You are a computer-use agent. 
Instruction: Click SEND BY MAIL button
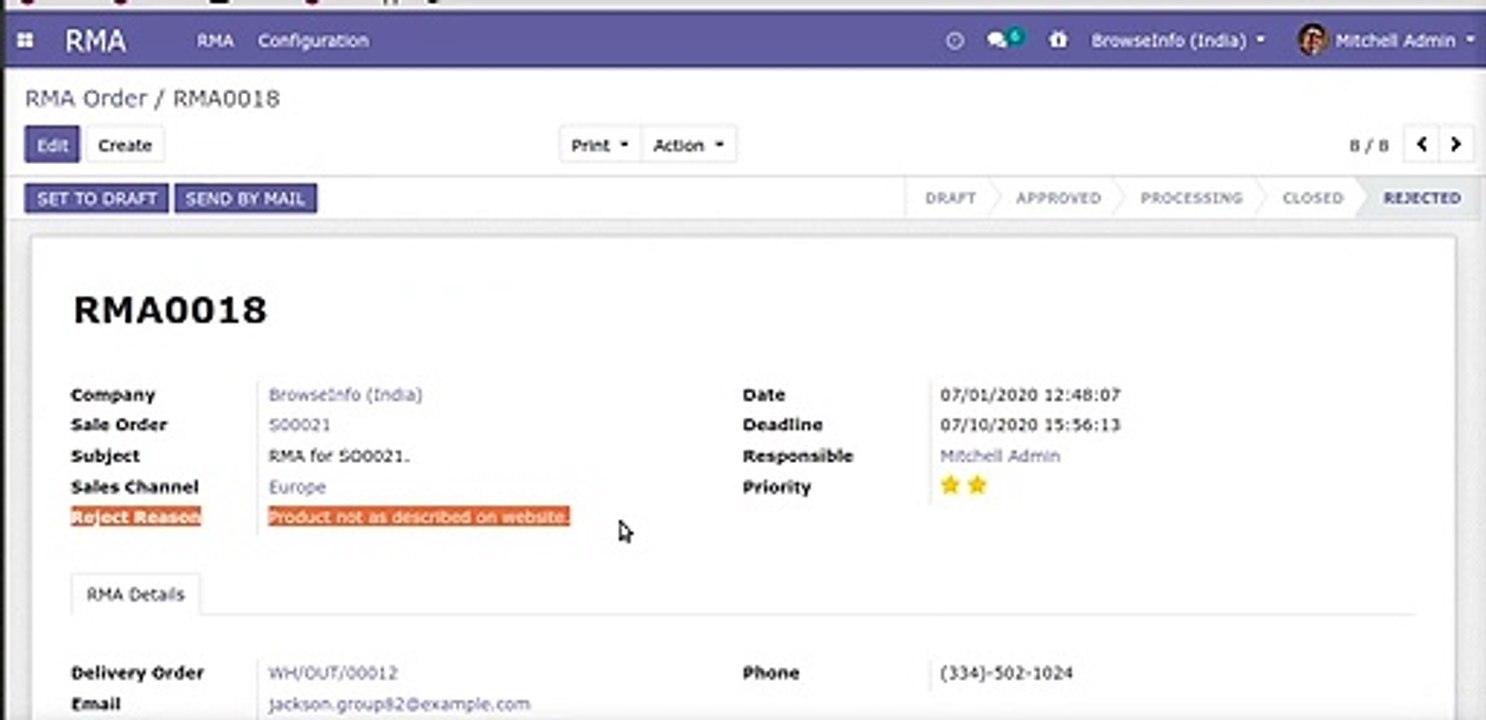[x=245, y=198]
